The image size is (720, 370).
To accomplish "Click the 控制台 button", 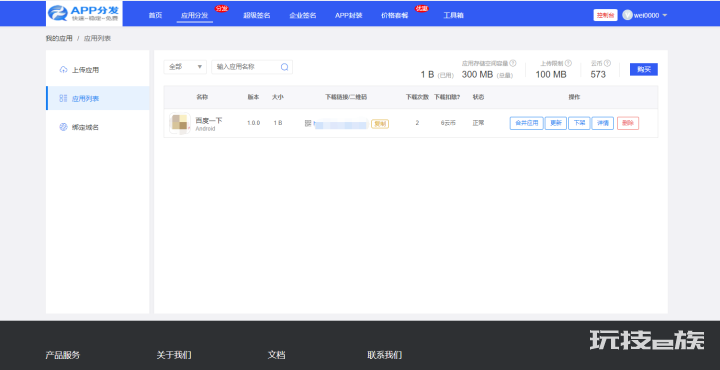I will (605, 15).
